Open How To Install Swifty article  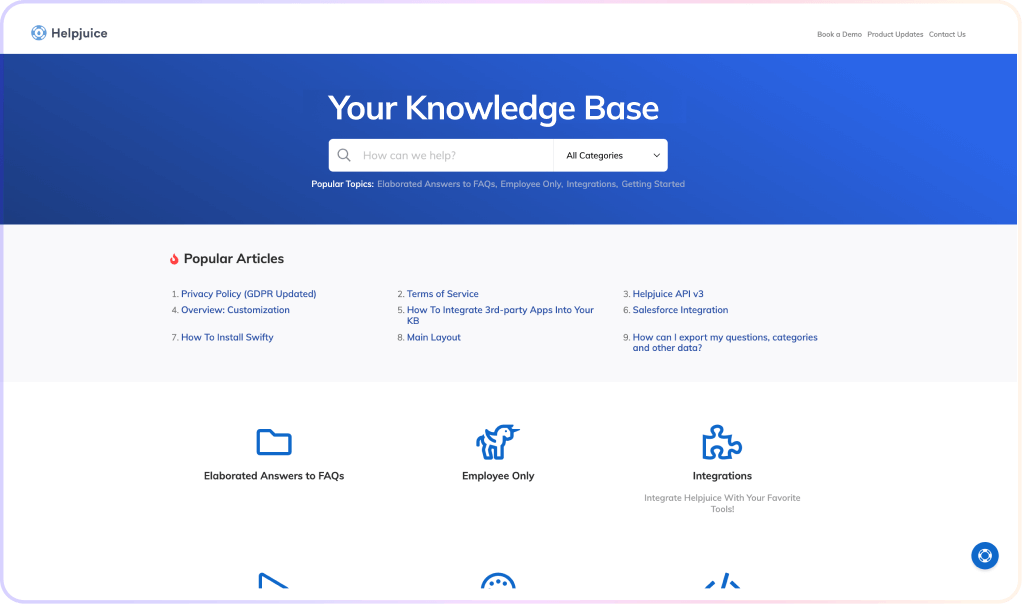point(227,338)
